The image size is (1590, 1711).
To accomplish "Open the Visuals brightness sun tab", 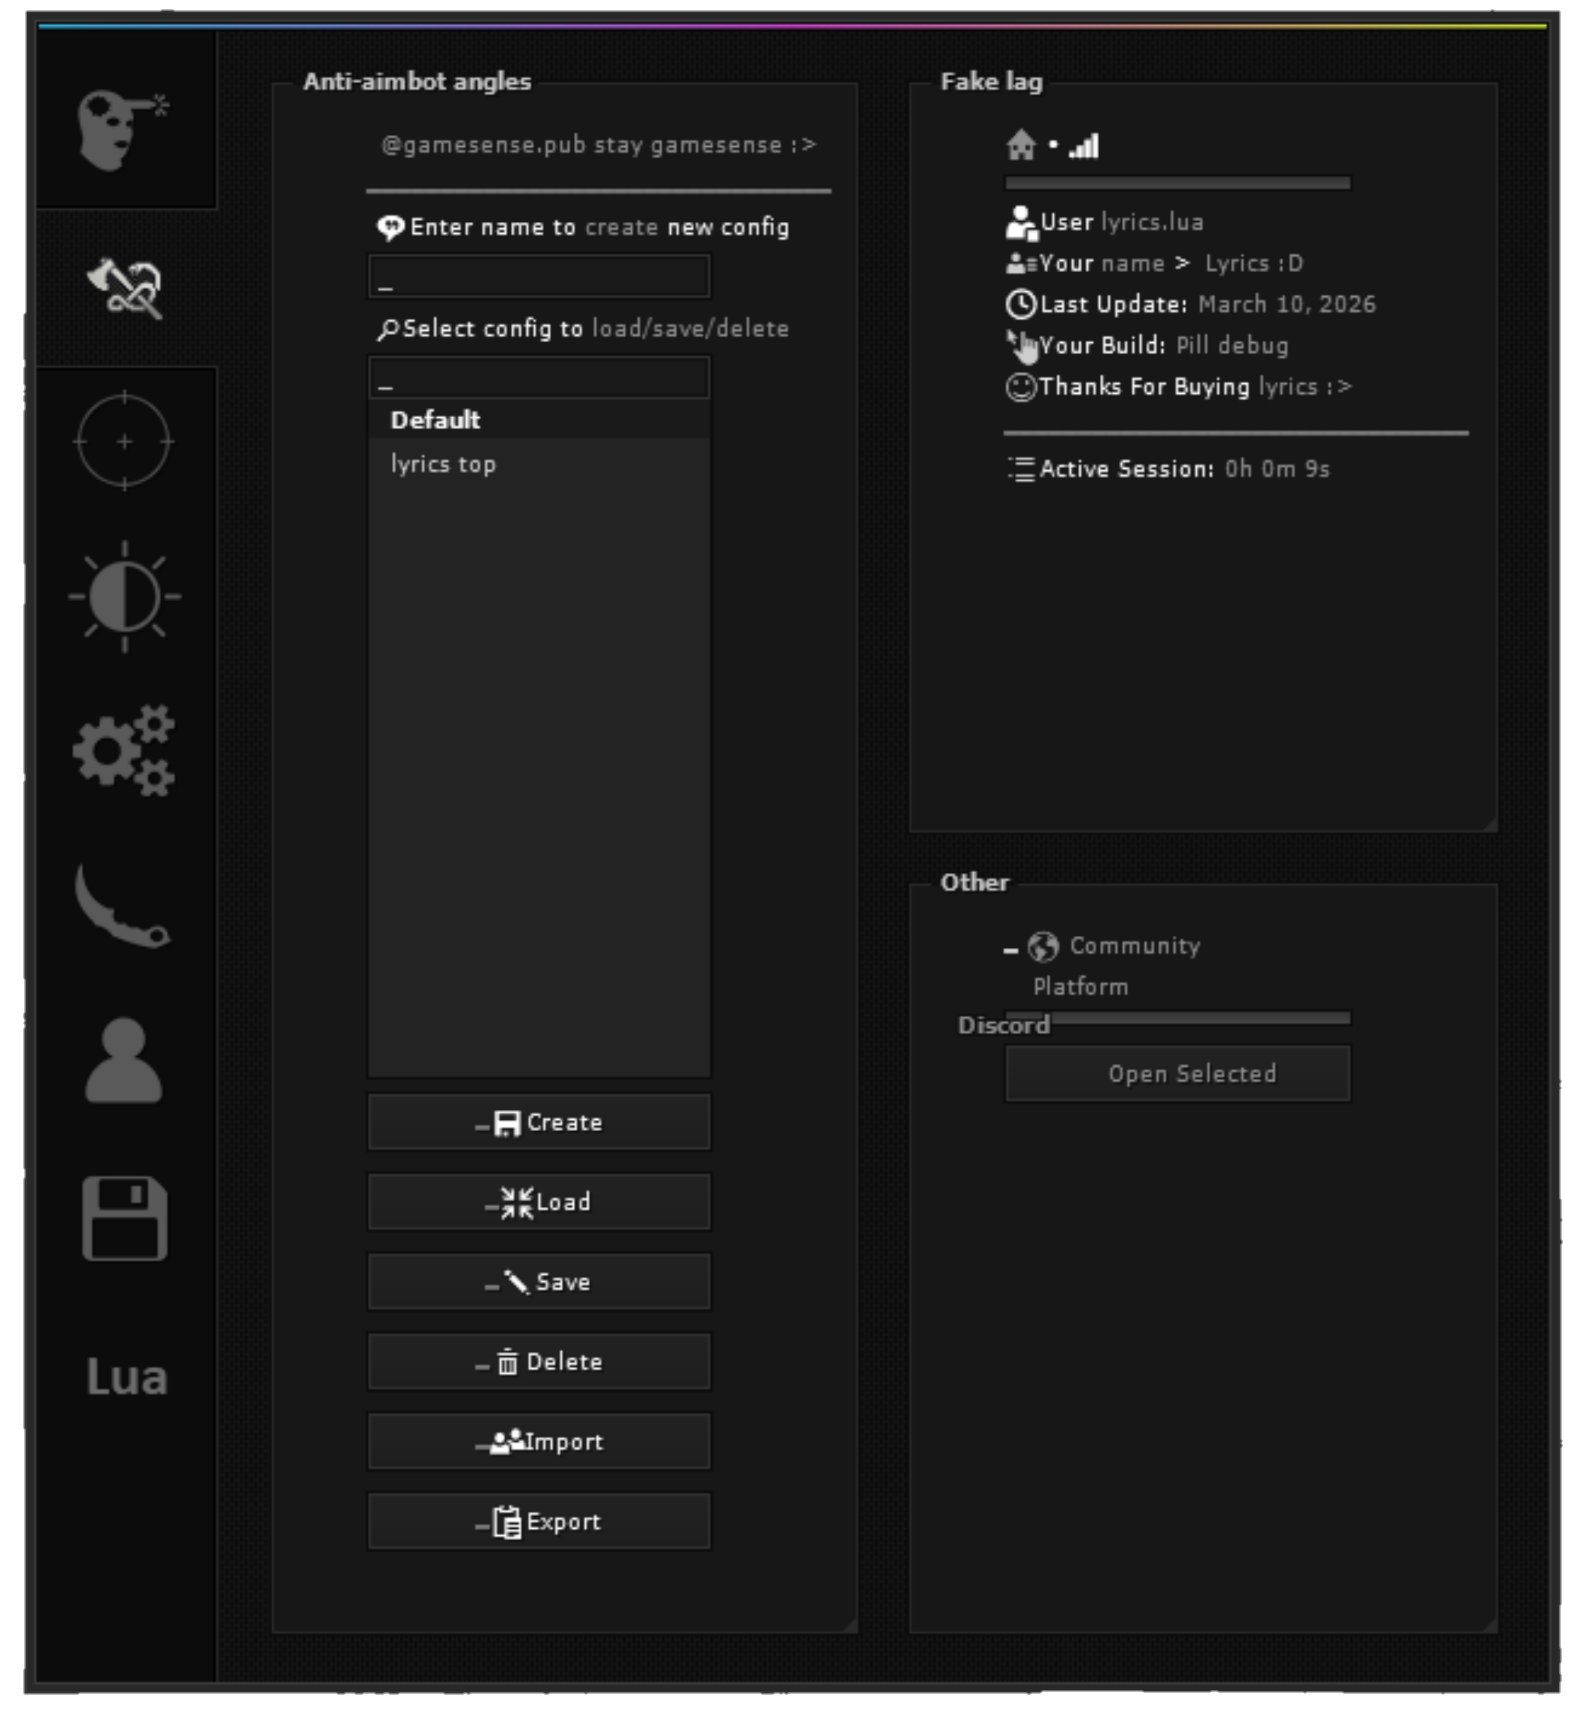I will 124,597.
